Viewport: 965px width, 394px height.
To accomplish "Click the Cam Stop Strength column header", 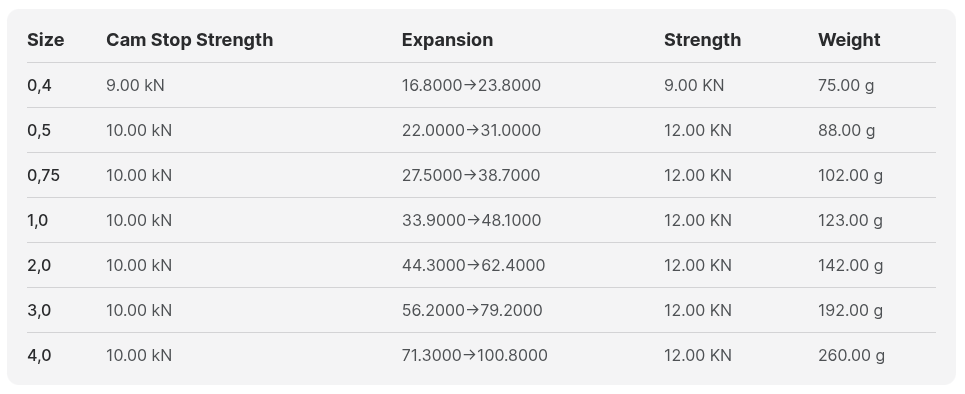I will pyautogui.click(x=190, y=40).
